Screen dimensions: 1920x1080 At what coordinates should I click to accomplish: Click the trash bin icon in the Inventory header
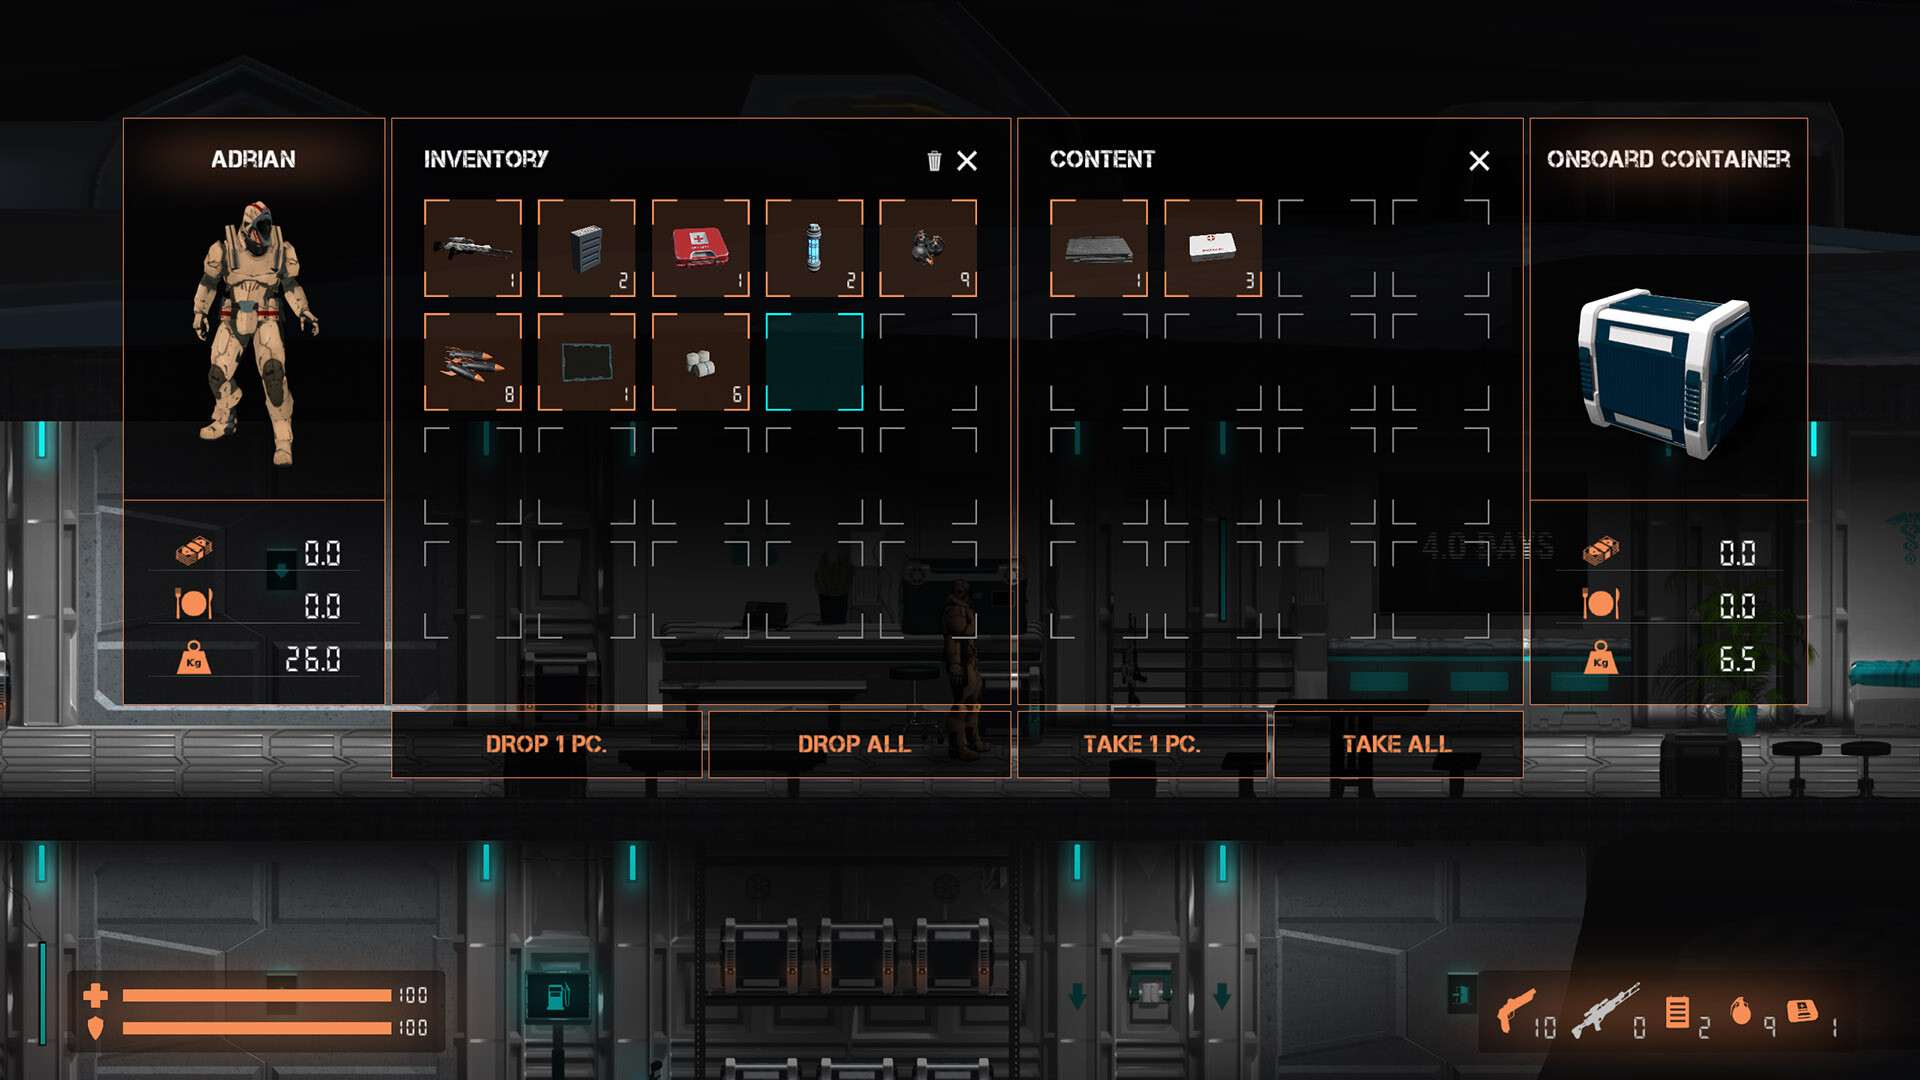pos(935,160)
